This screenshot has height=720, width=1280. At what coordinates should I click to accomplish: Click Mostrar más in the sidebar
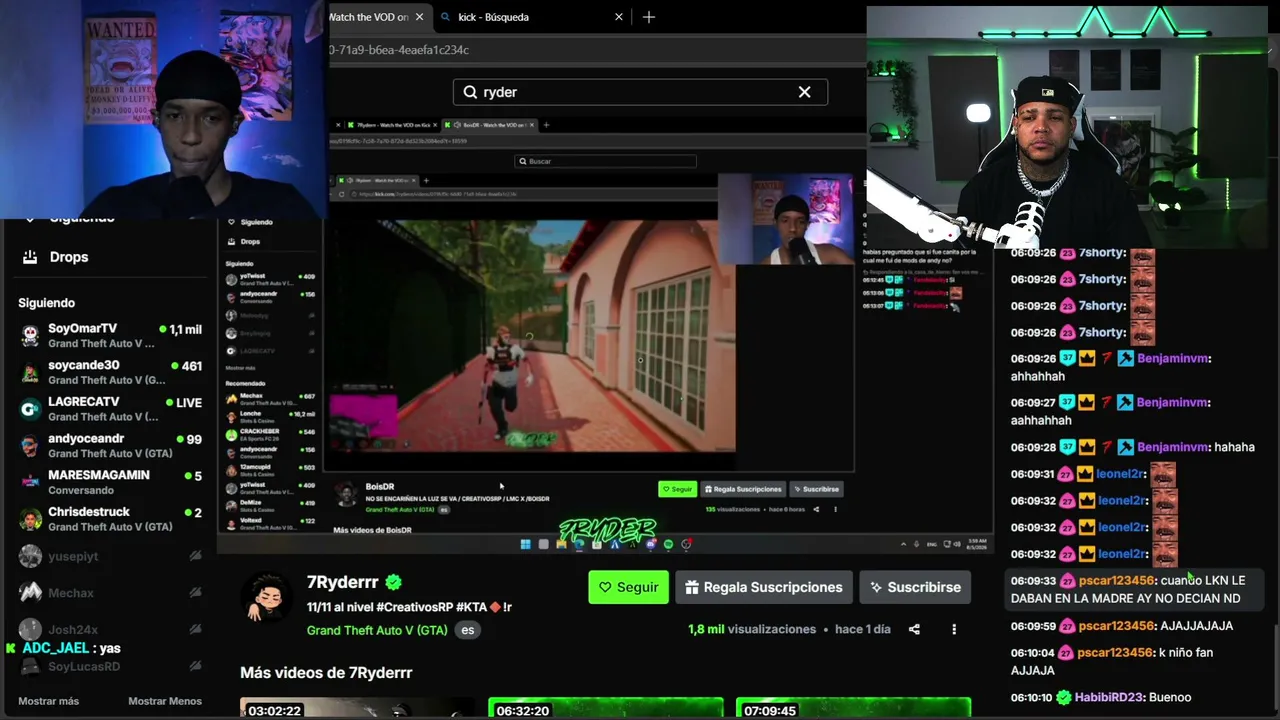48,701
